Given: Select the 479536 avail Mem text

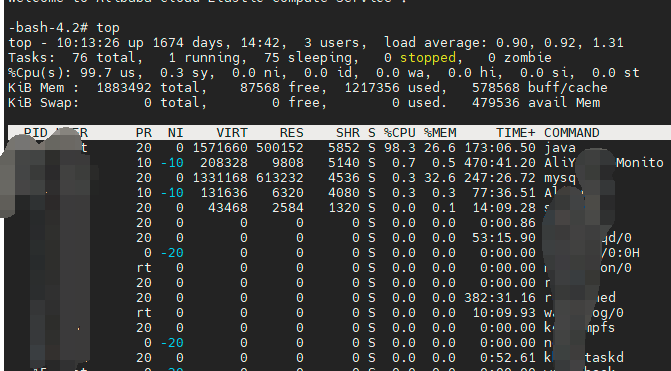Looking at the screenshot, I should tap(536, 103).
